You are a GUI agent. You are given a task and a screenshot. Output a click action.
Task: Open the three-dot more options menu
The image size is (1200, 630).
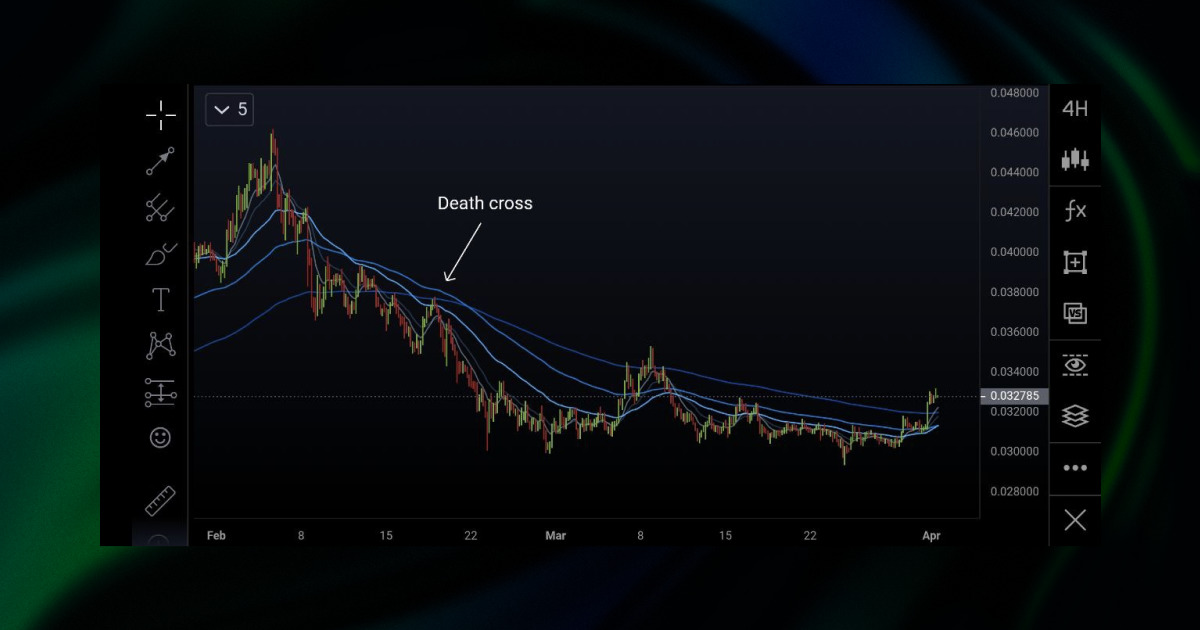(1075, 467)
